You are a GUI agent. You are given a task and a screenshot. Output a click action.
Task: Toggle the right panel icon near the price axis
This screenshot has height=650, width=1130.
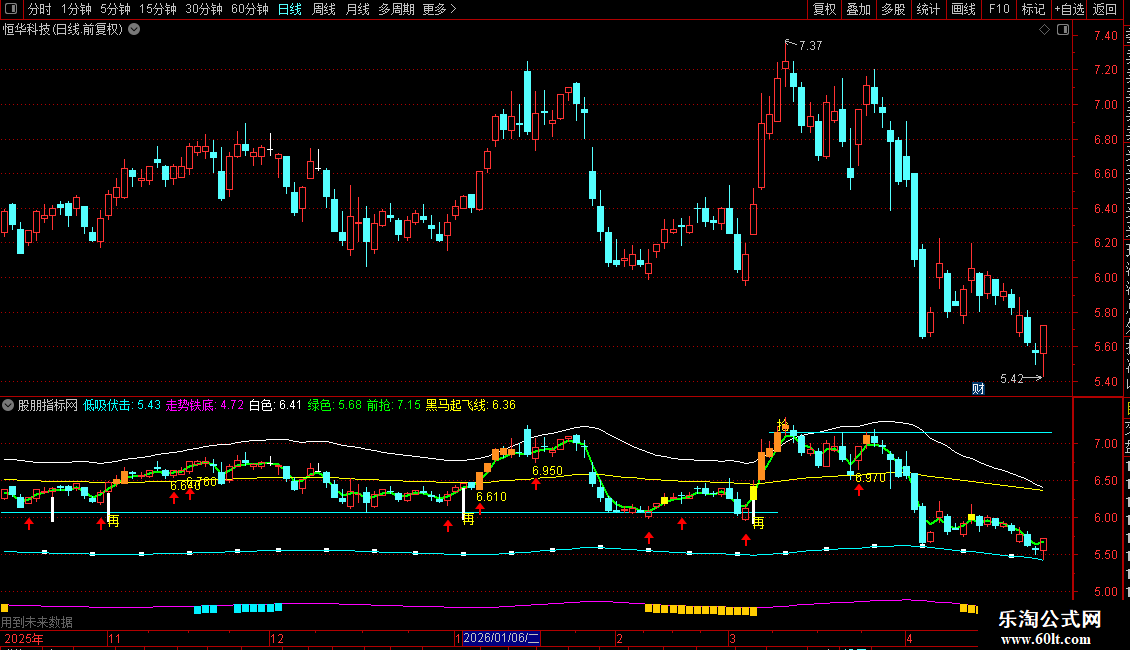[x=1063, y=30]
